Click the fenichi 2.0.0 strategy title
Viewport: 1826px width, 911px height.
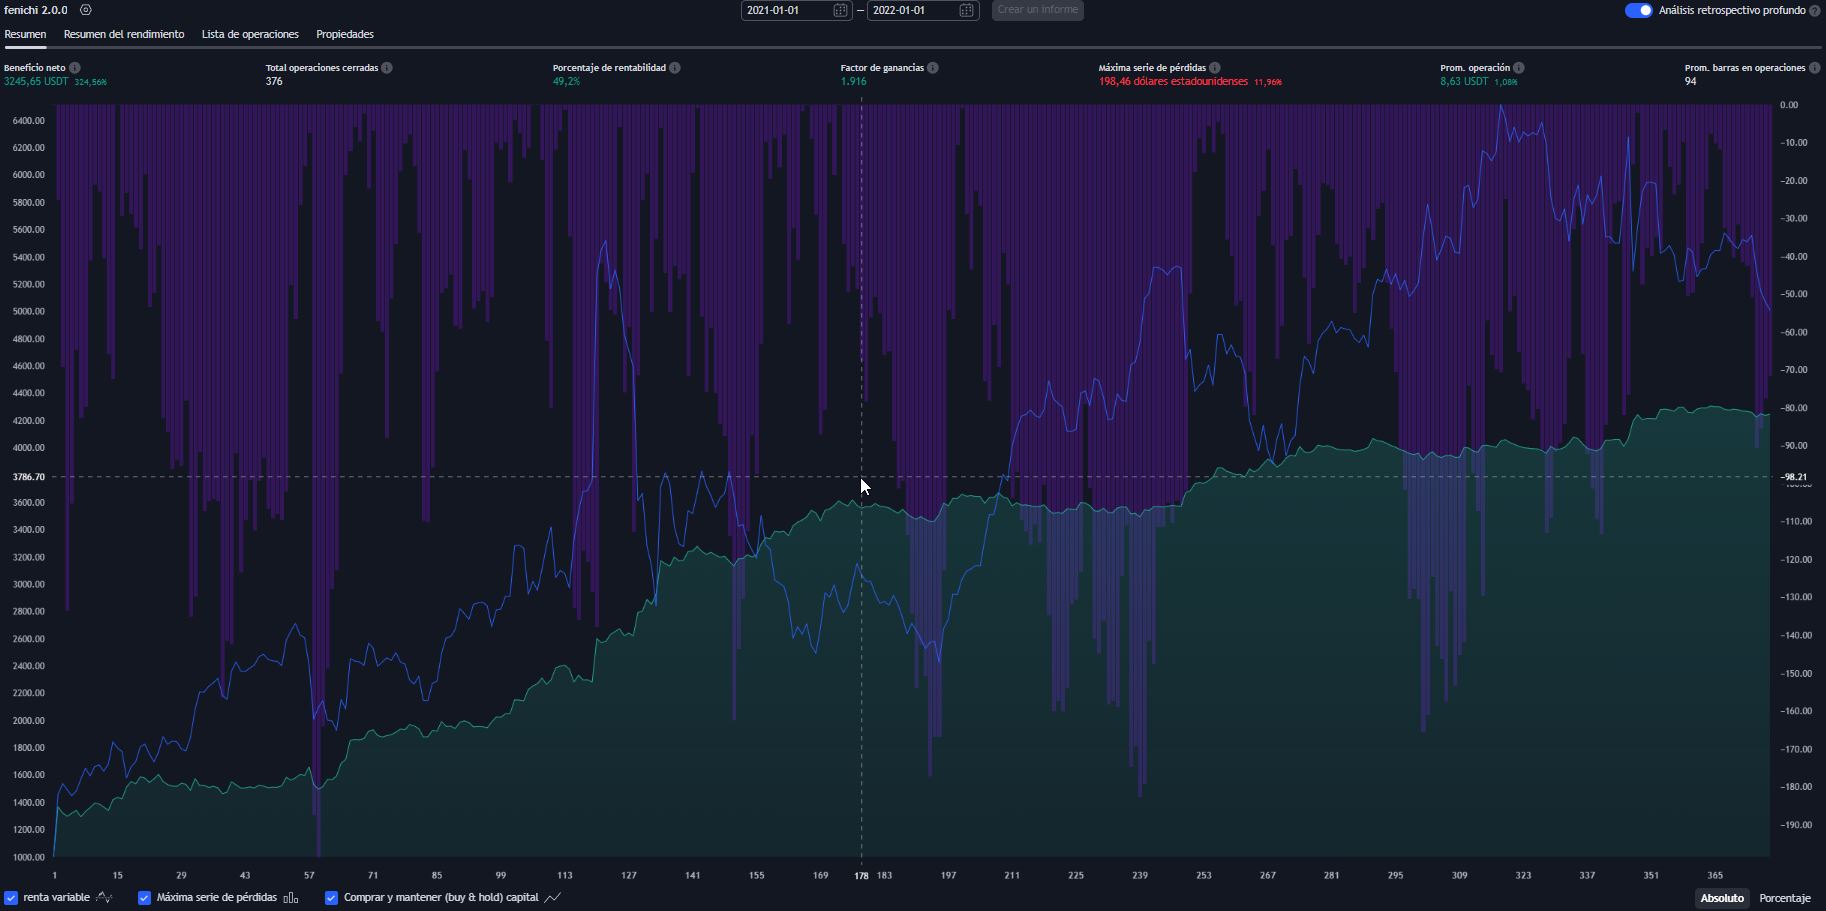[36, 10]
